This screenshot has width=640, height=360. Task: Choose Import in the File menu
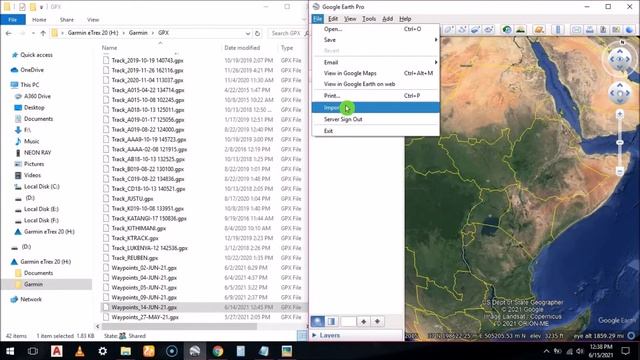pyautogui.click(x=376, y=108)
